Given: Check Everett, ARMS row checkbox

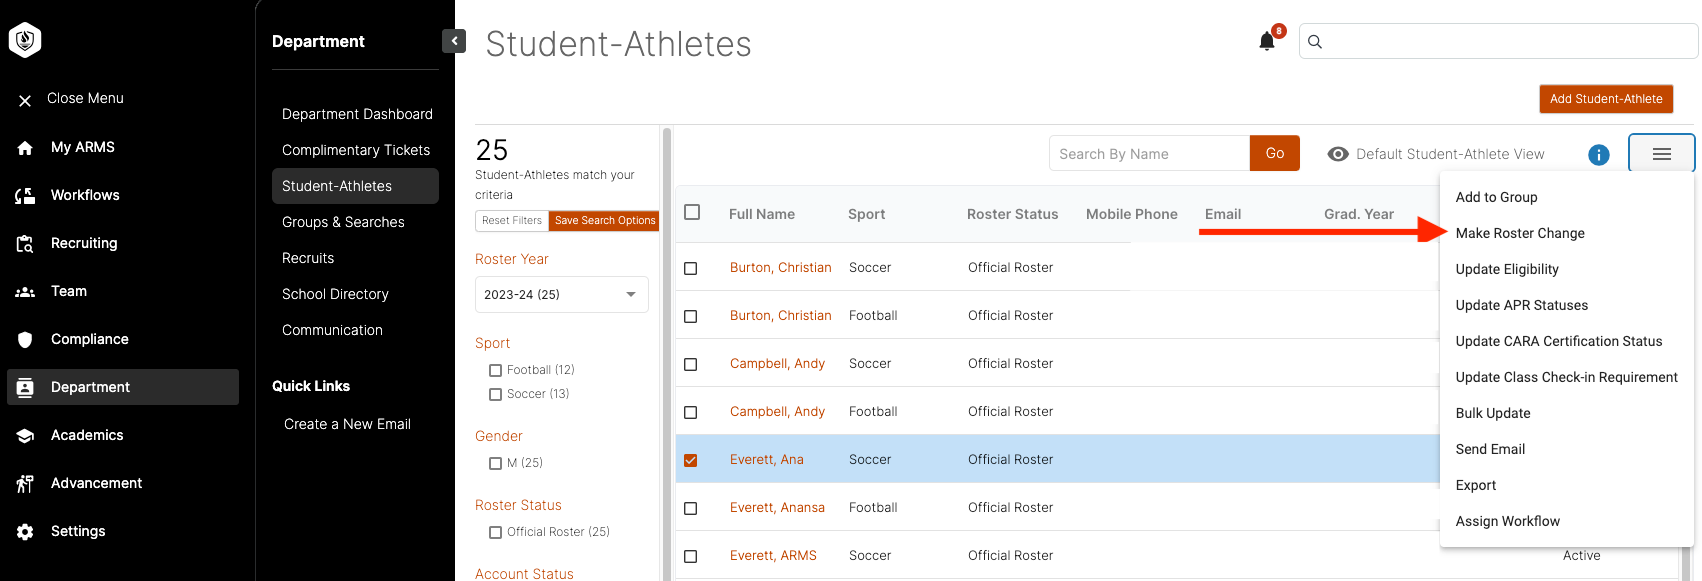Looking at the screenshot, I should [690, 556].
